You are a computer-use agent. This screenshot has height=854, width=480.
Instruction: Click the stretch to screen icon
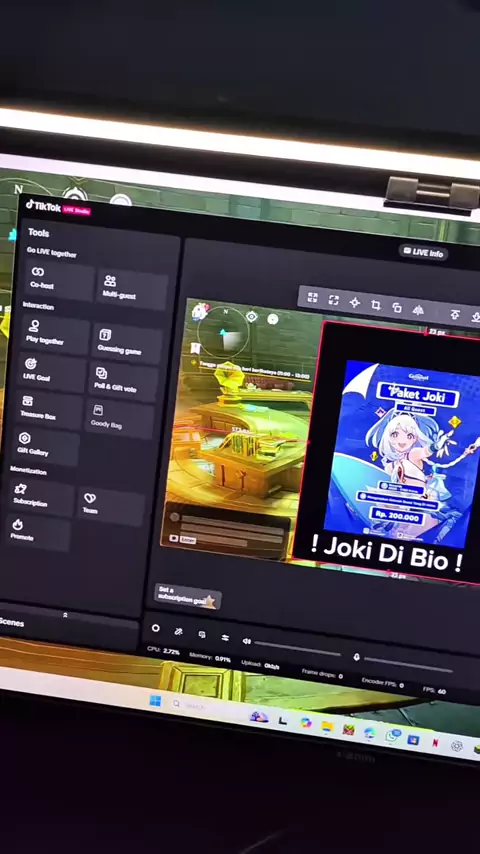tap(333, 300)
